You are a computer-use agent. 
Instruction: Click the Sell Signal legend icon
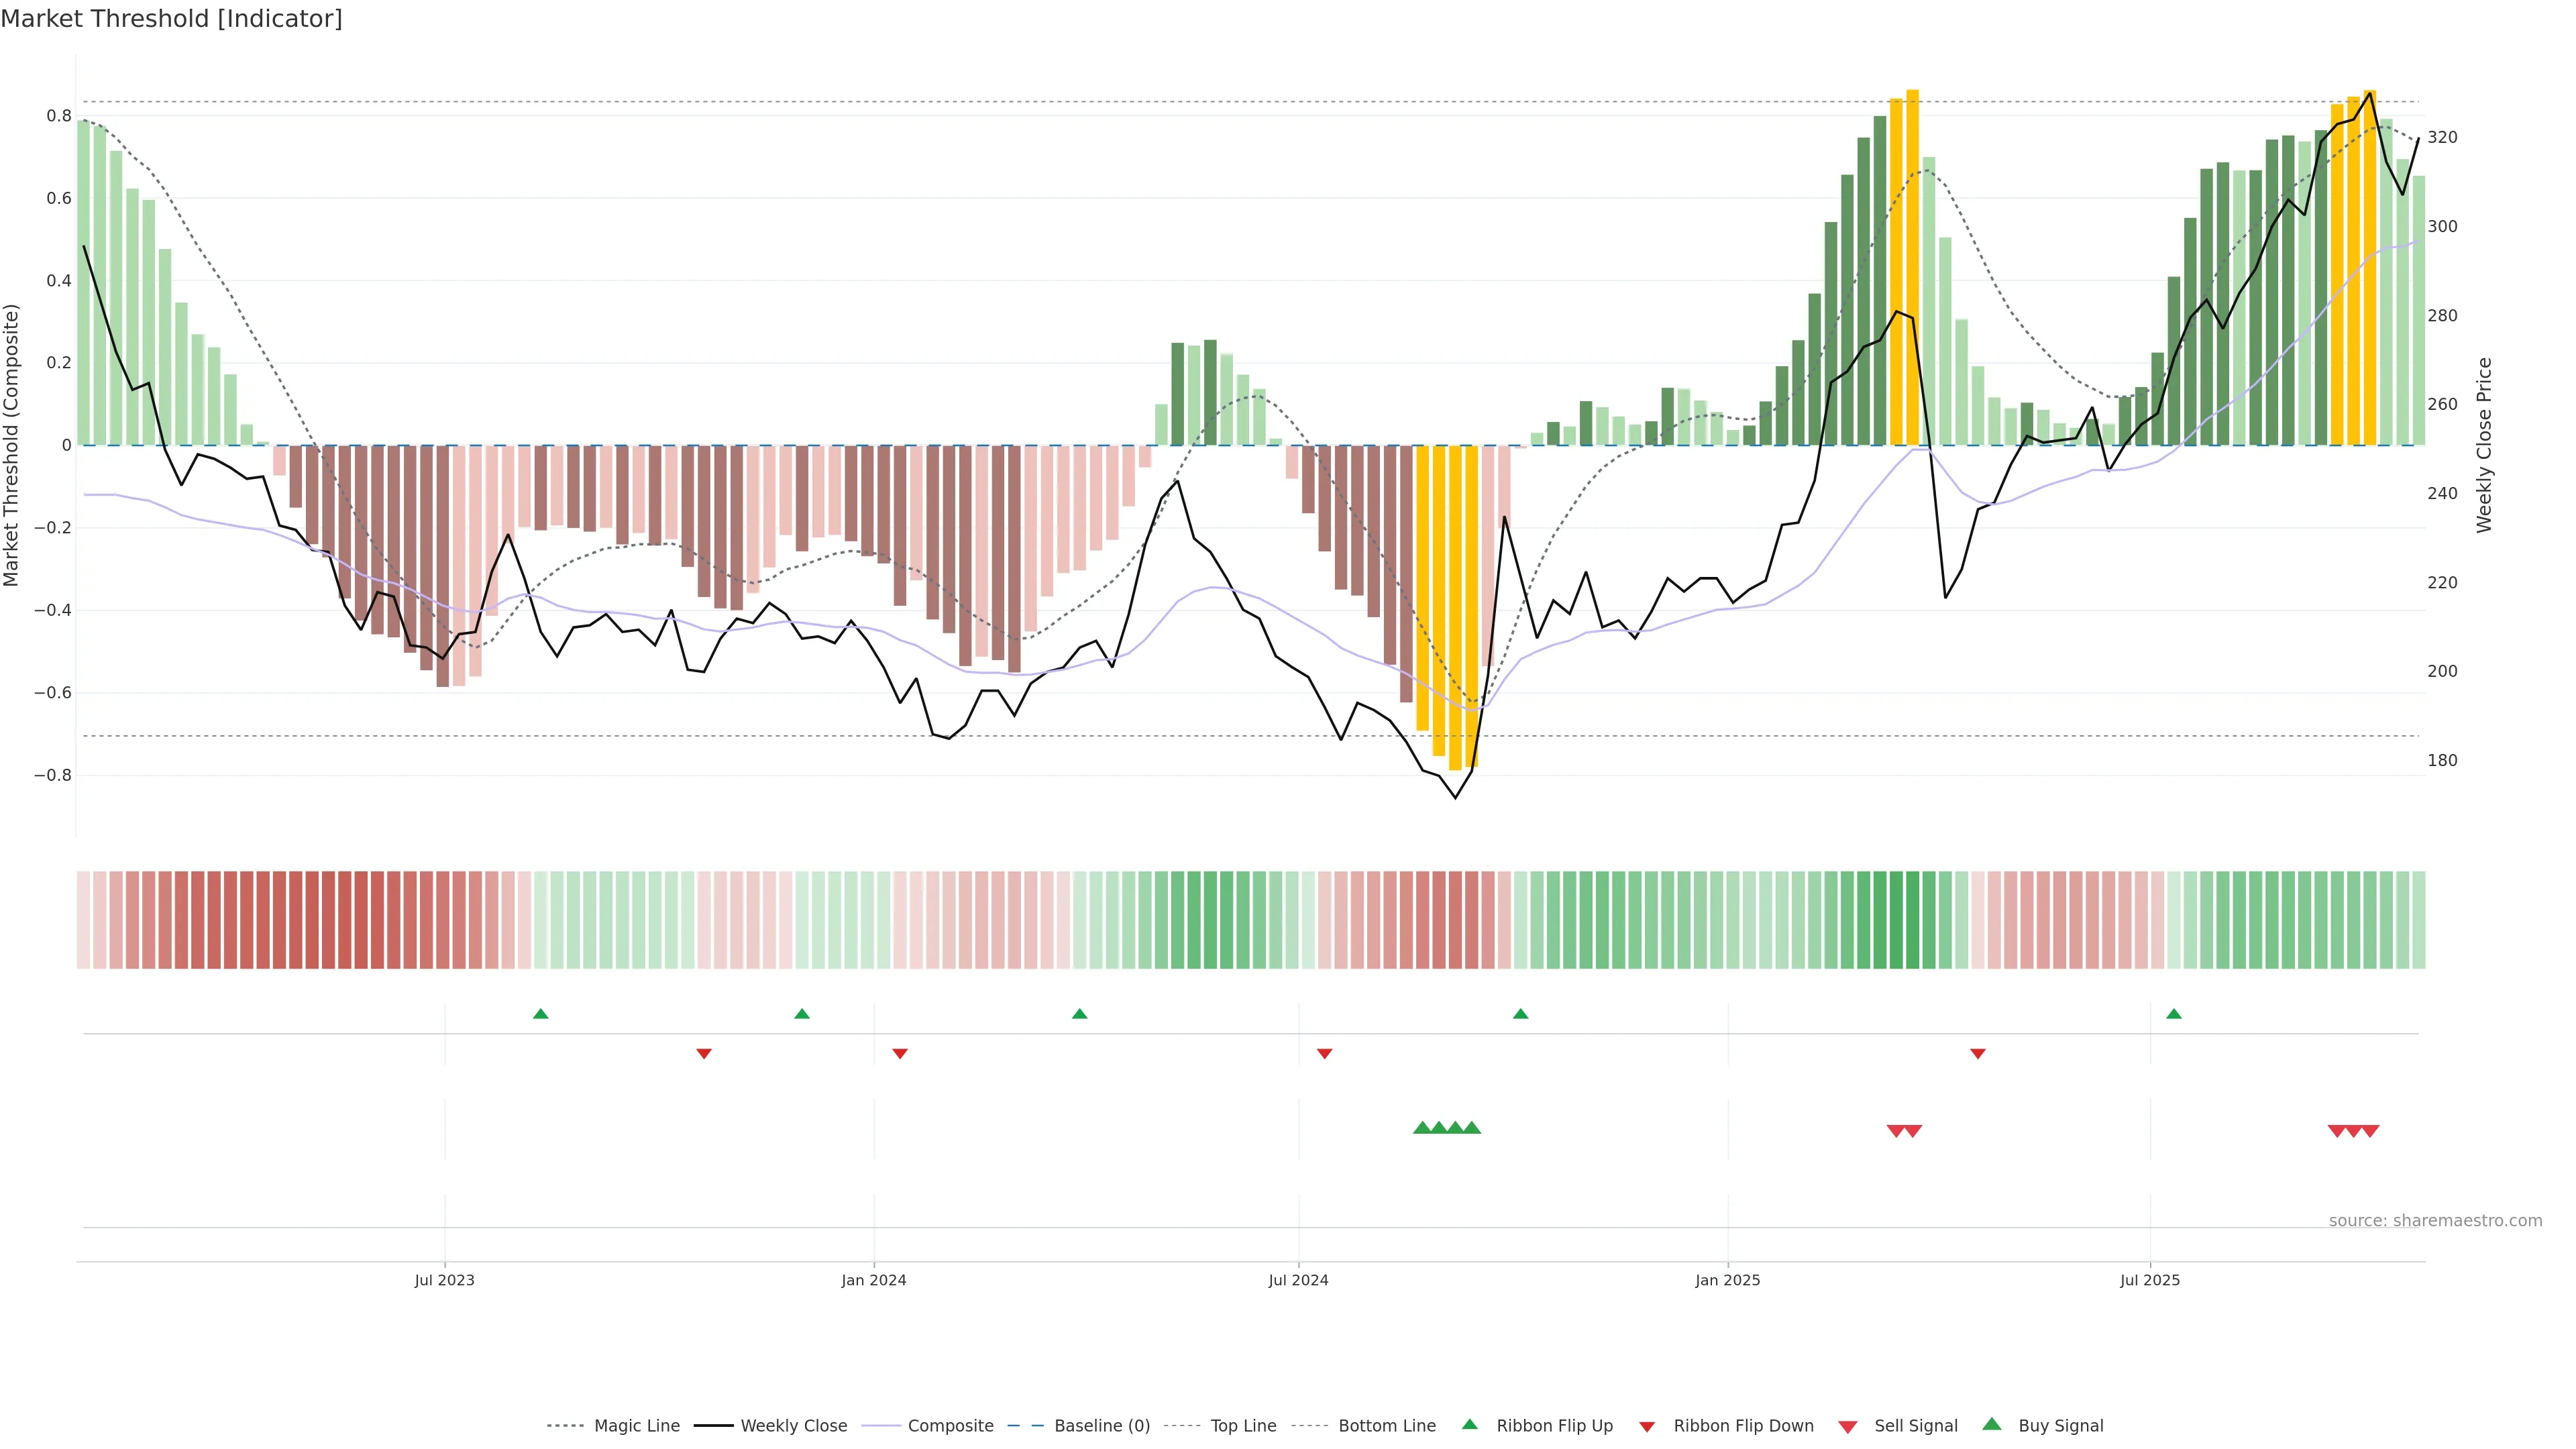1848,1426
